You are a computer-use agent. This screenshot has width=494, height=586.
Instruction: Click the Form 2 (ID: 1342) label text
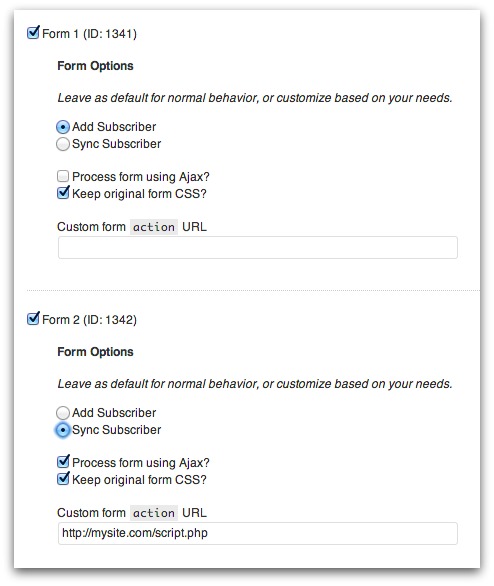pyautogui.click(x=89, y=320)
